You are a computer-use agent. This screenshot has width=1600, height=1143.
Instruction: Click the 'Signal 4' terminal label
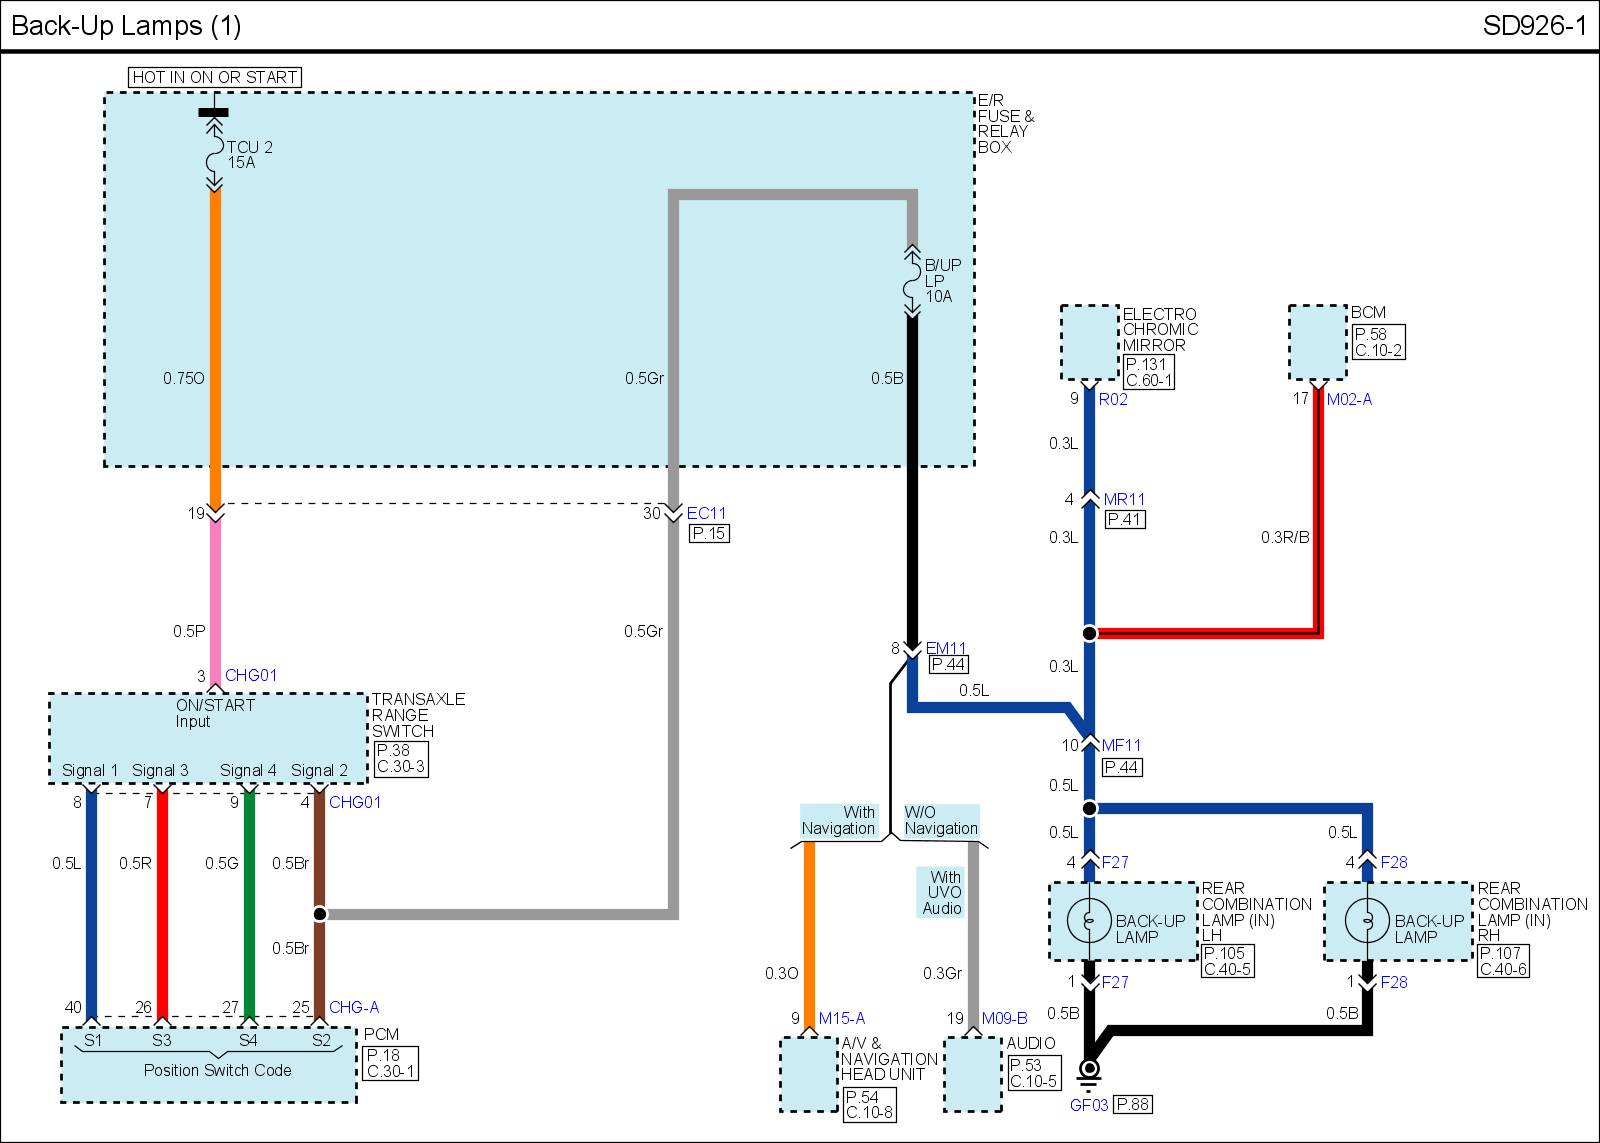pyautogui.click(x=248, y=770)
